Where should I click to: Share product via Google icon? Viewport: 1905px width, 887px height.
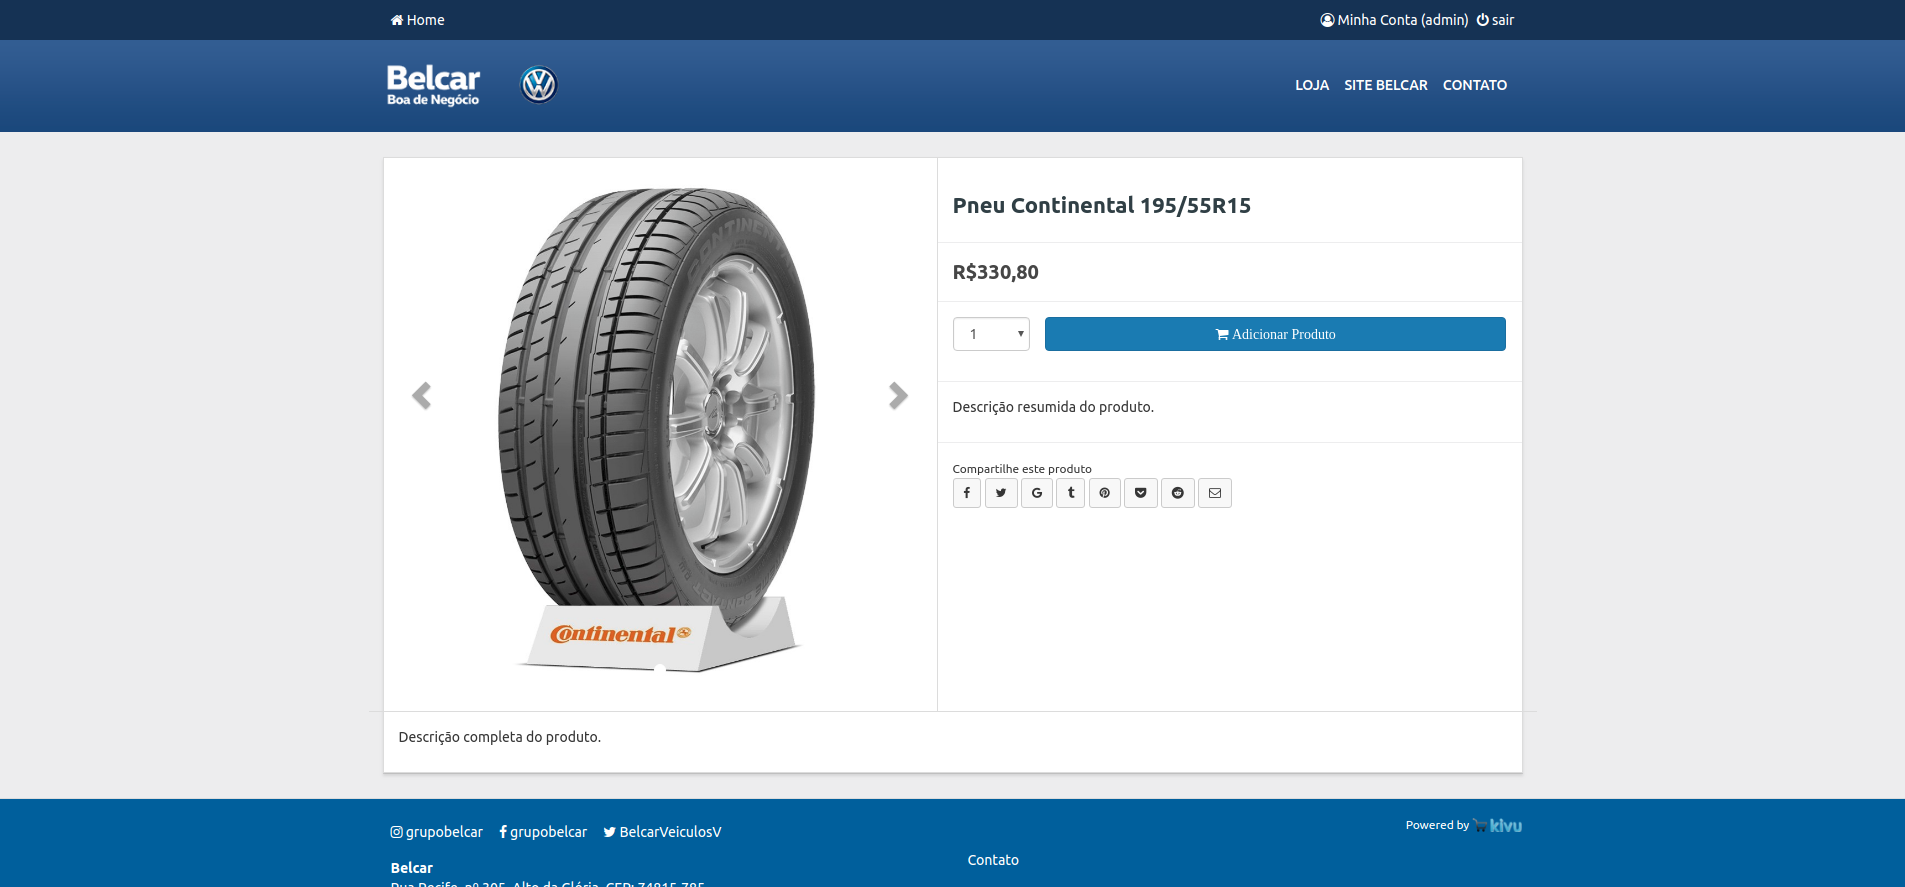(1037, 493)
